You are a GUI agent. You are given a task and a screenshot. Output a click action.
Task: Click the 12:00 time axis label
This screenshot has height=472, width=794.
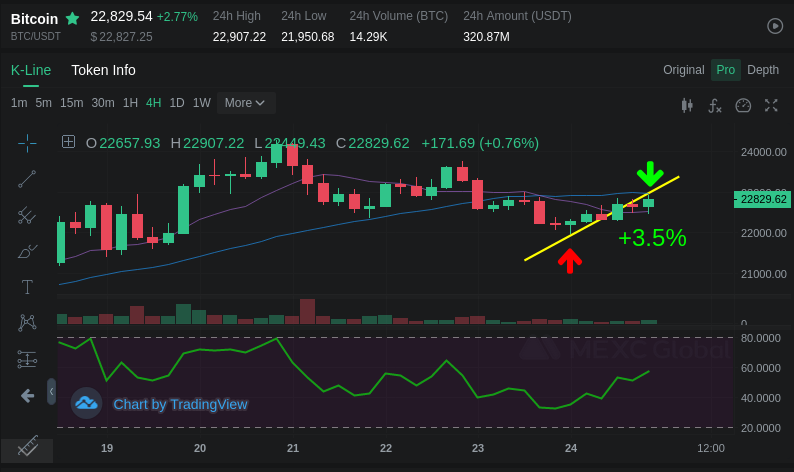pos(711,448)
